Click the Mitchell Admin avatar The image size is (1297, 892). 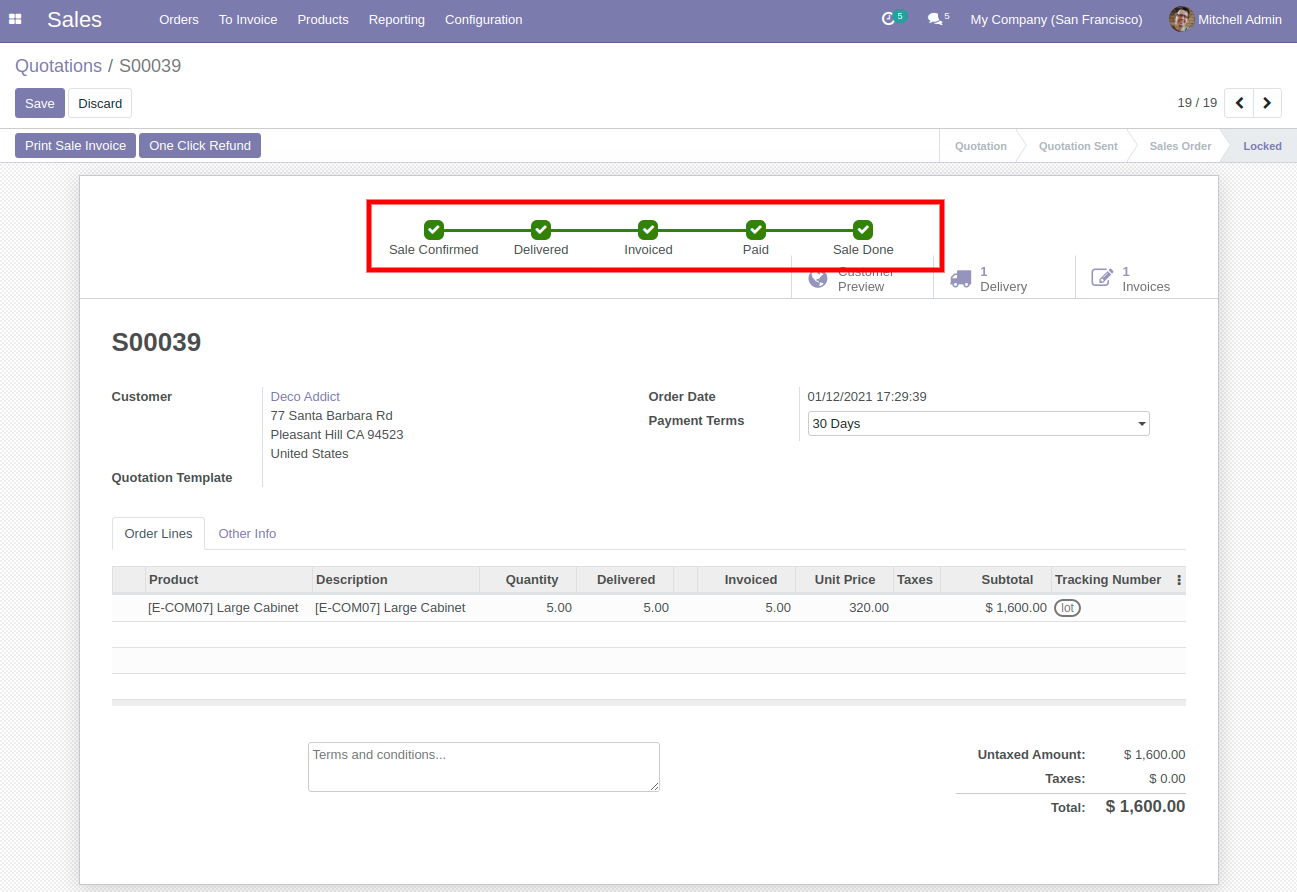[1181, 19]
